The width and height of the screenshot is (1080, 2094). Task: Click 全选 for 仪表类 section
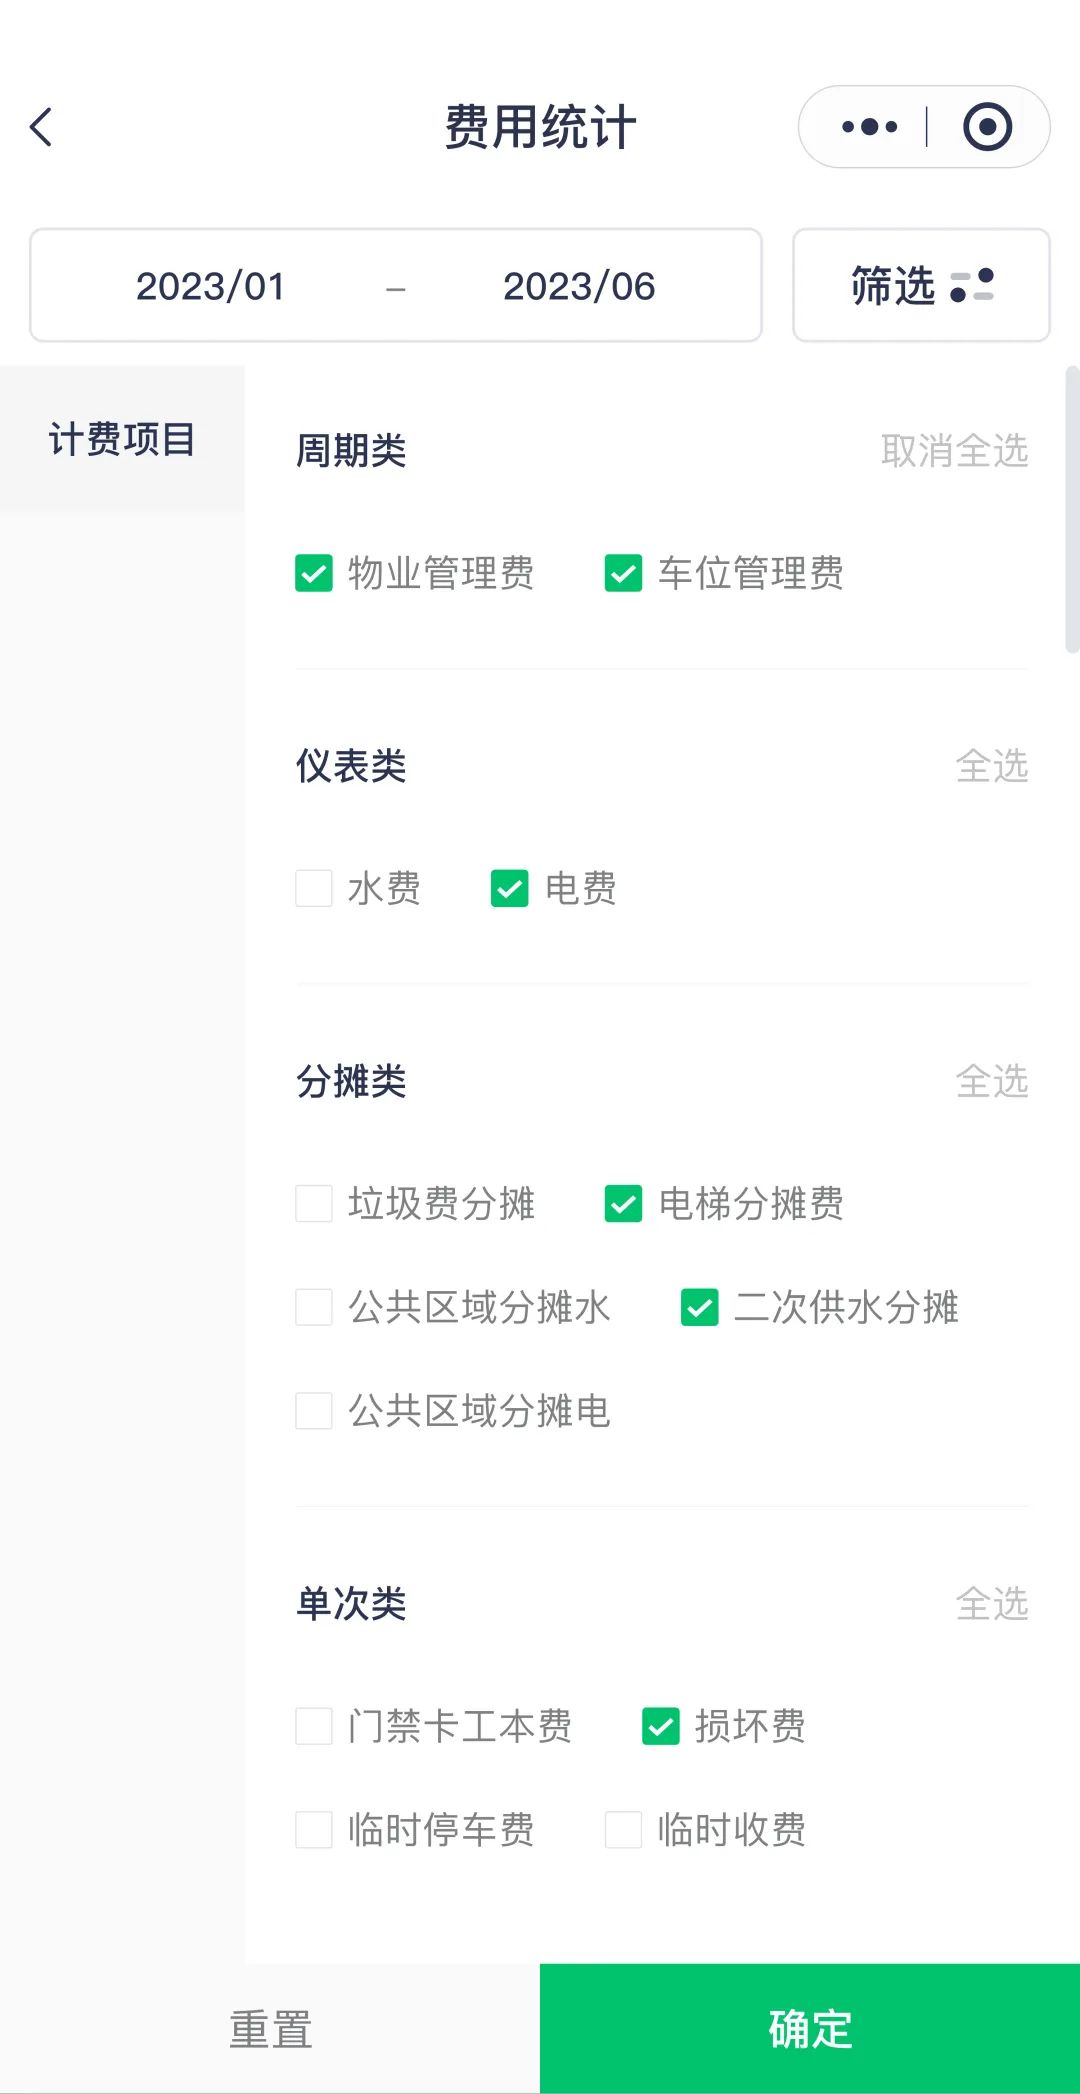pyautogui.click(x=991, y=766)
